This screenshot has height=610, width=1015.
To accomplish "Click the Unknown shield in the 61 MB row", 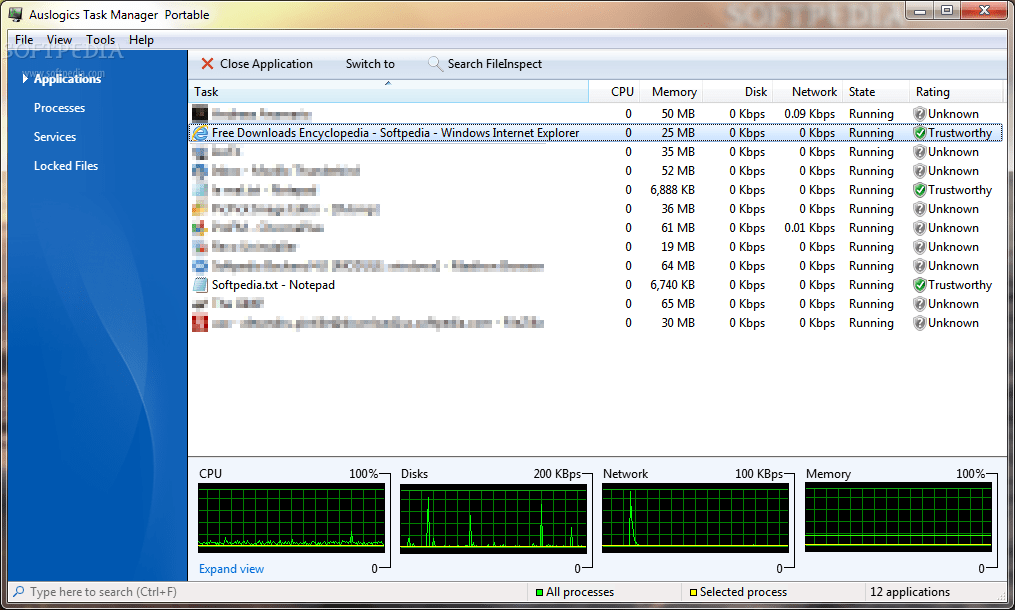I will (919, 228).
